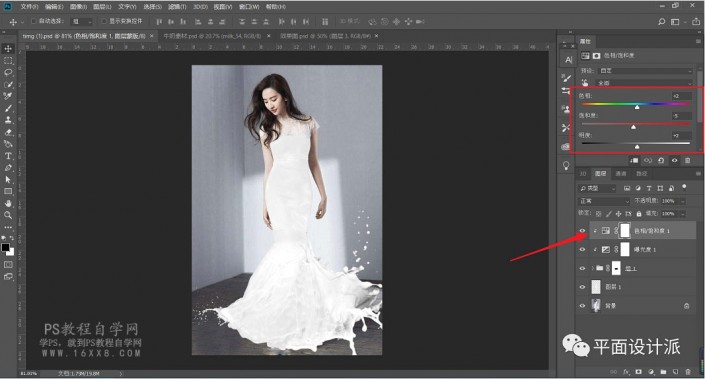Select the Hand tool

coord(8,203)
